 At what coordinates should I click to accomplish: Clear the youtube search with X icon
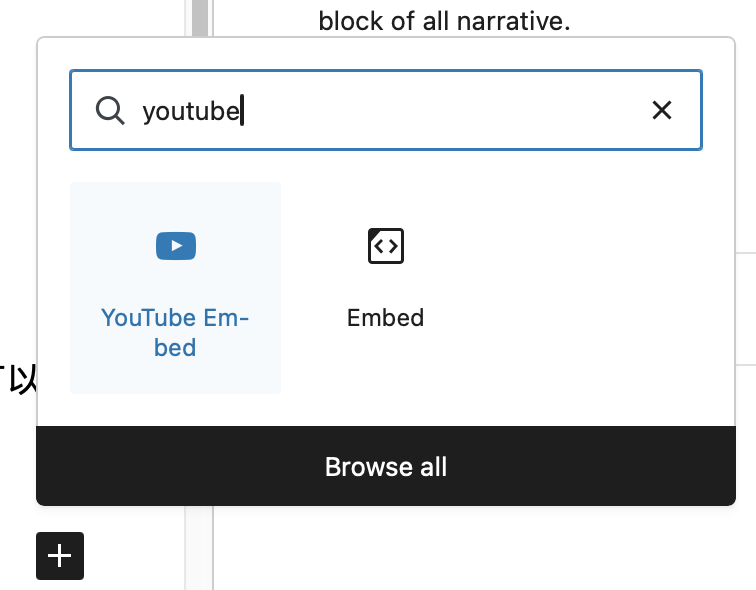pyautogui.click(x=662, y=110)
